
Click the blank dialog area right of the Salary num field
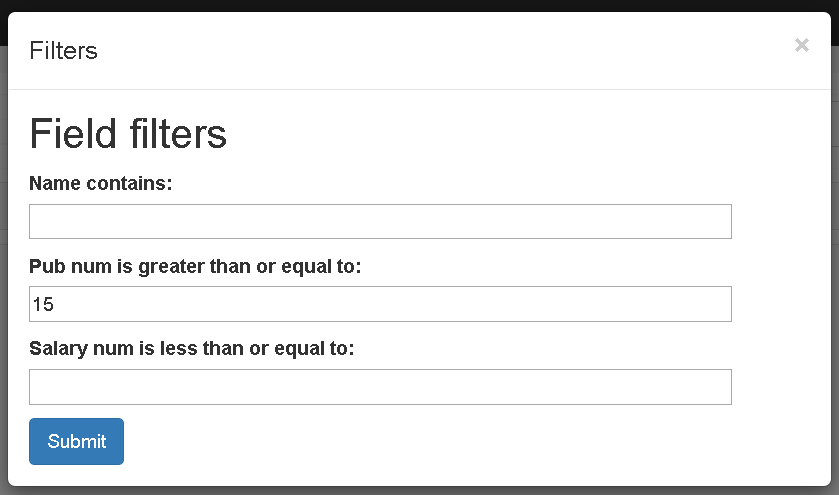coord(780,387)
